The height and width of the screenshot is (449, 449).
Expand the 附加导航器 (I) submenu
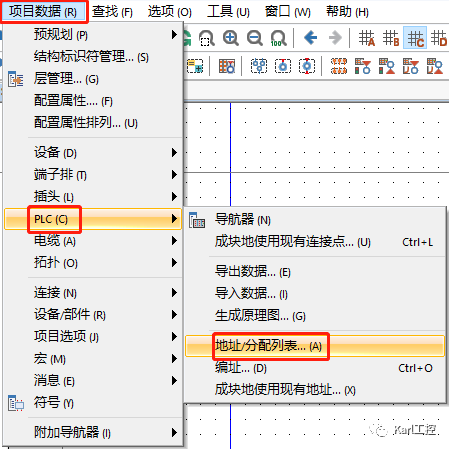93,432
